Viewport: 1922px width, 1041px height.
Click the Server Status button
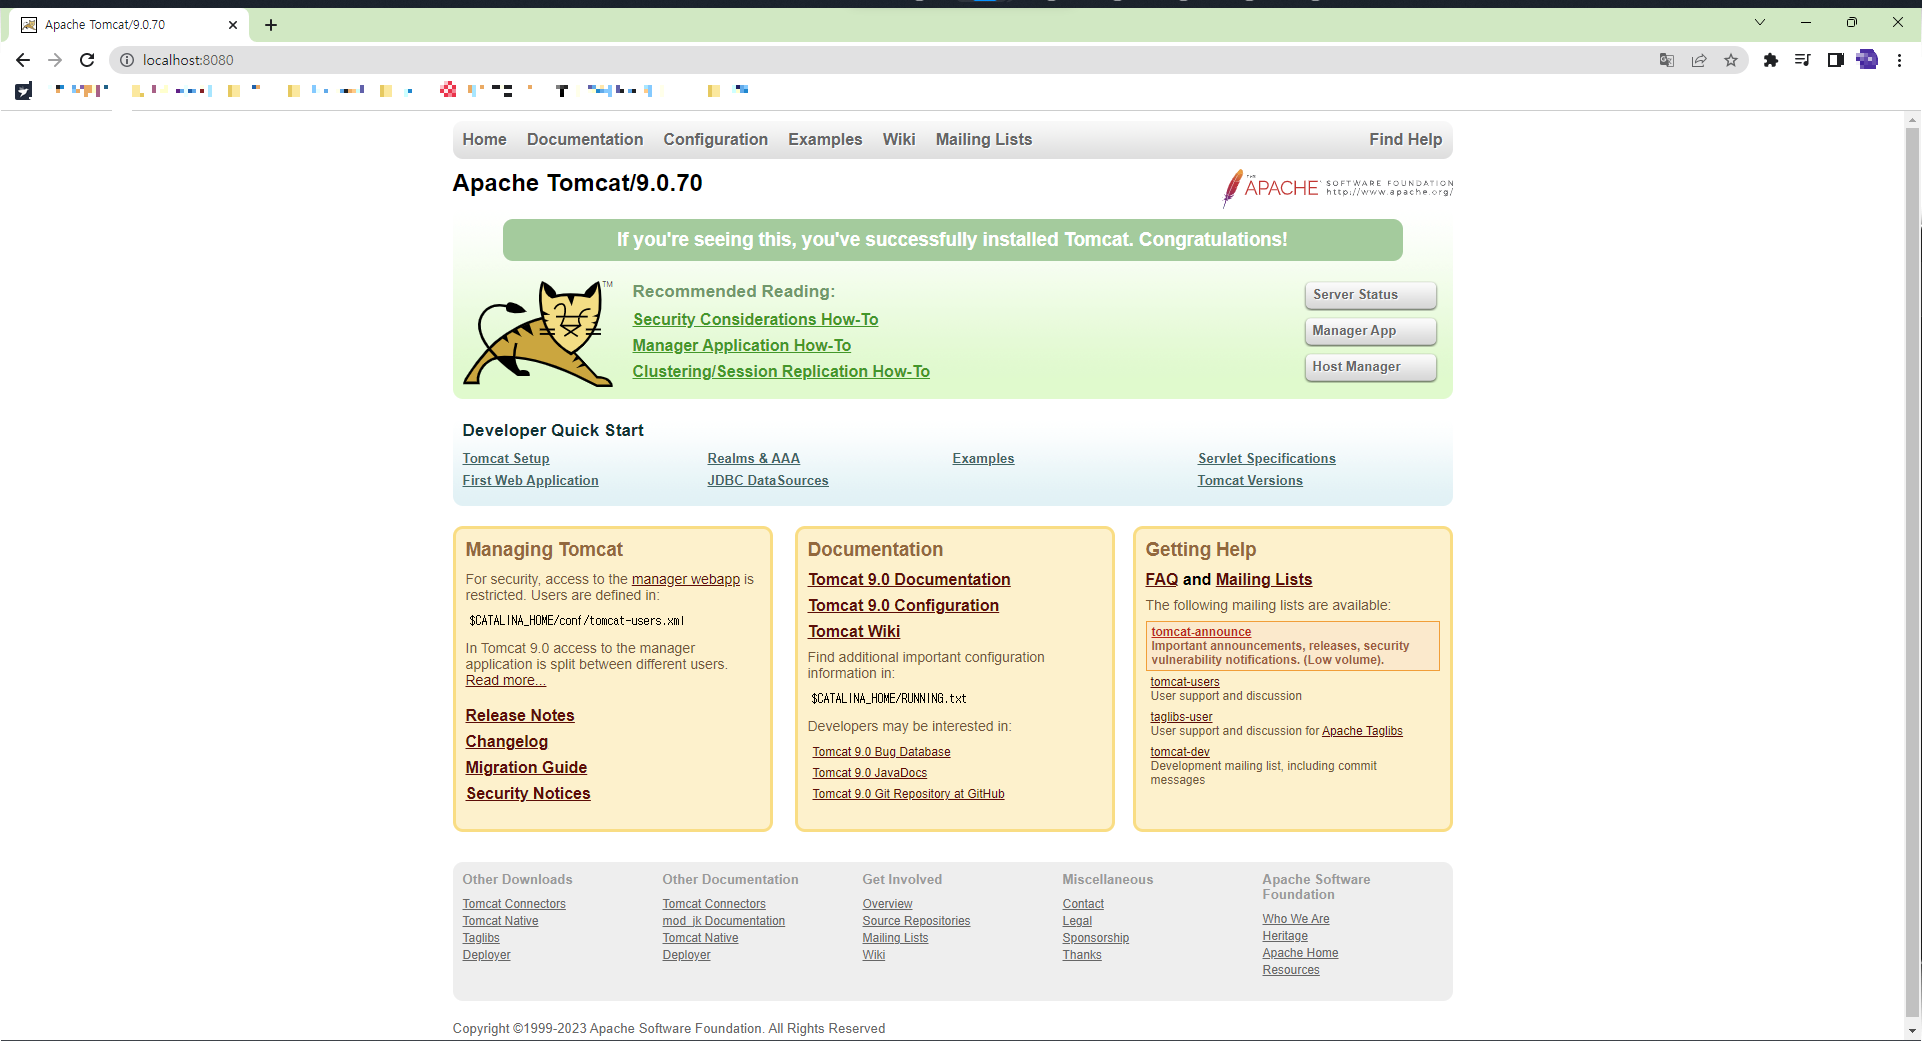coord(1370,295)
